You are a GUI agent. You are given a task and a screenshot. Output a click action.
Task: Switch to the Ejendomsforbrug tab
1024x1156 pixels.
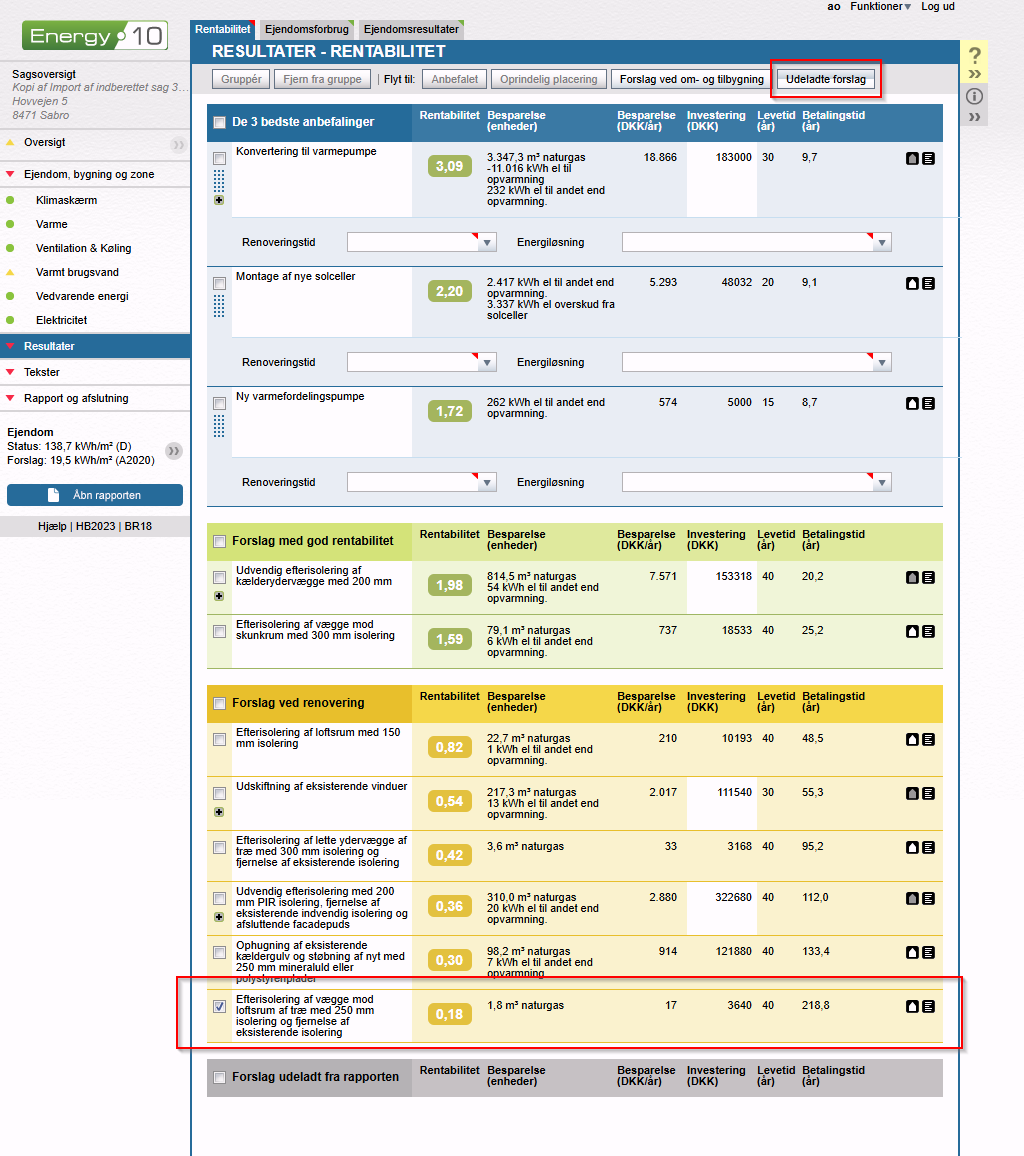click(306, 30)
